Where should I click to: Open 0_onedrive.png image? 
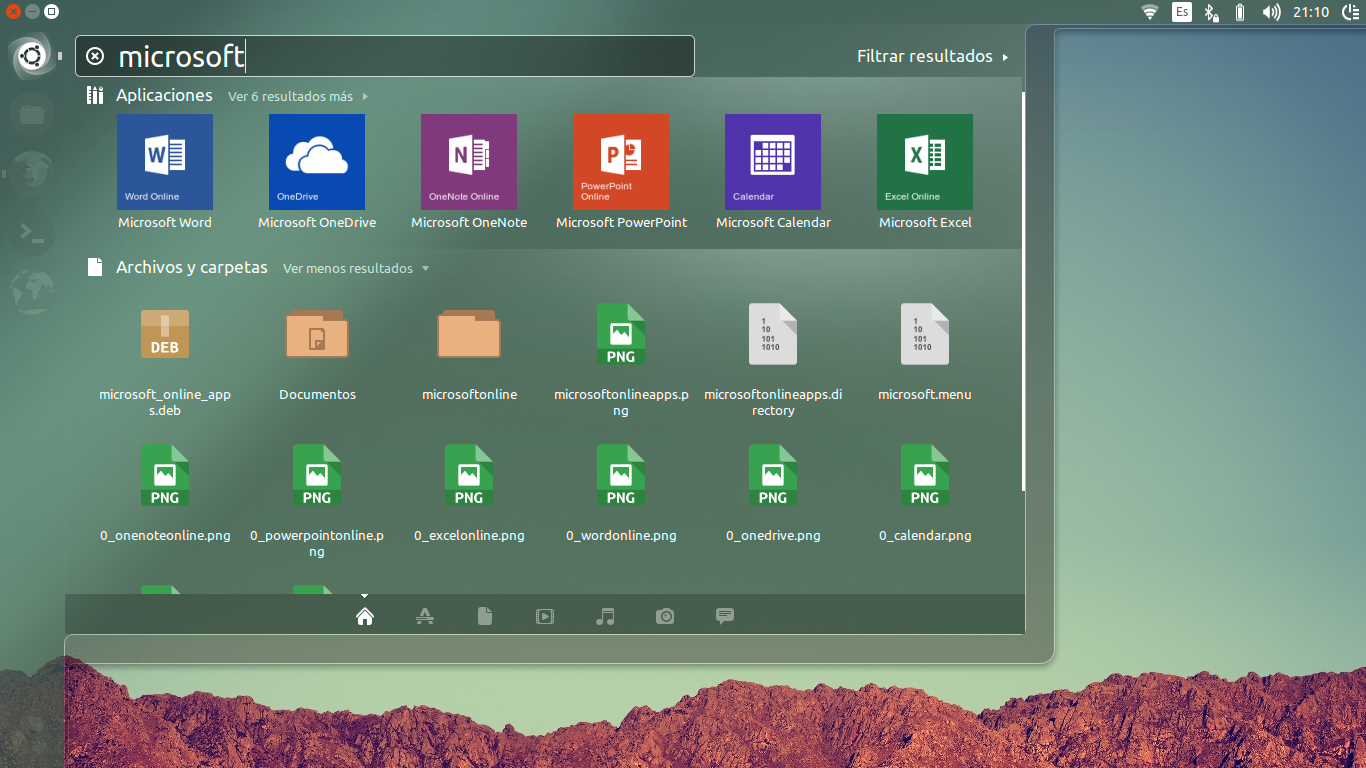[773, 475]
